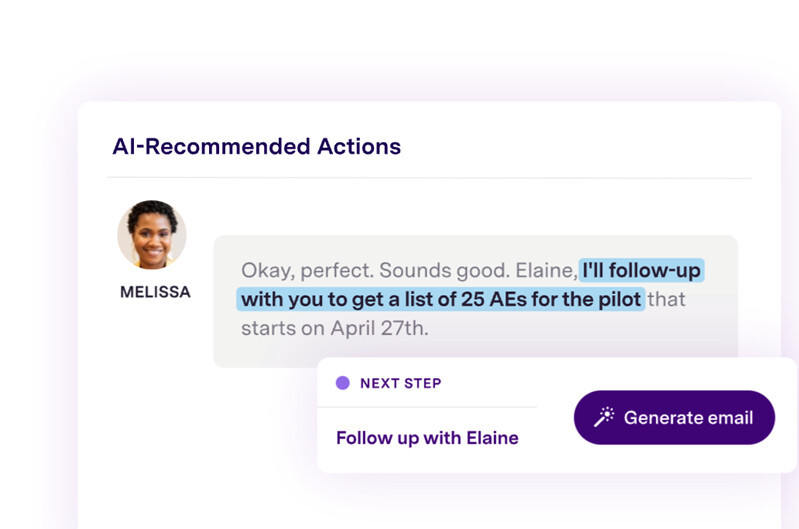Image resolution: width=799 pixels, height=529 pixels.
Task: Click the MELISSA name label
Action: pos(155,293)
